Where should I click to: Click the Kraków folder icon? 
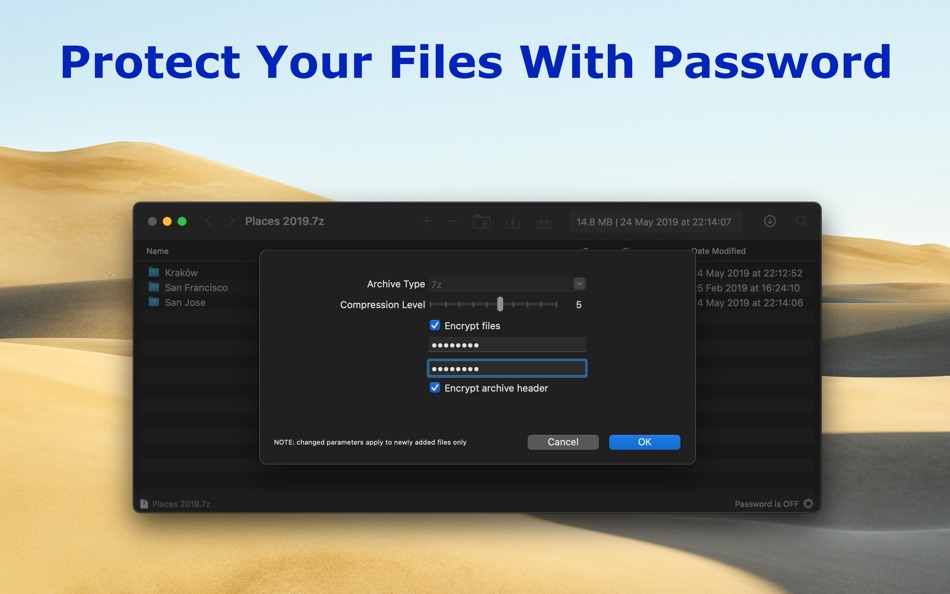click(154, 272)
